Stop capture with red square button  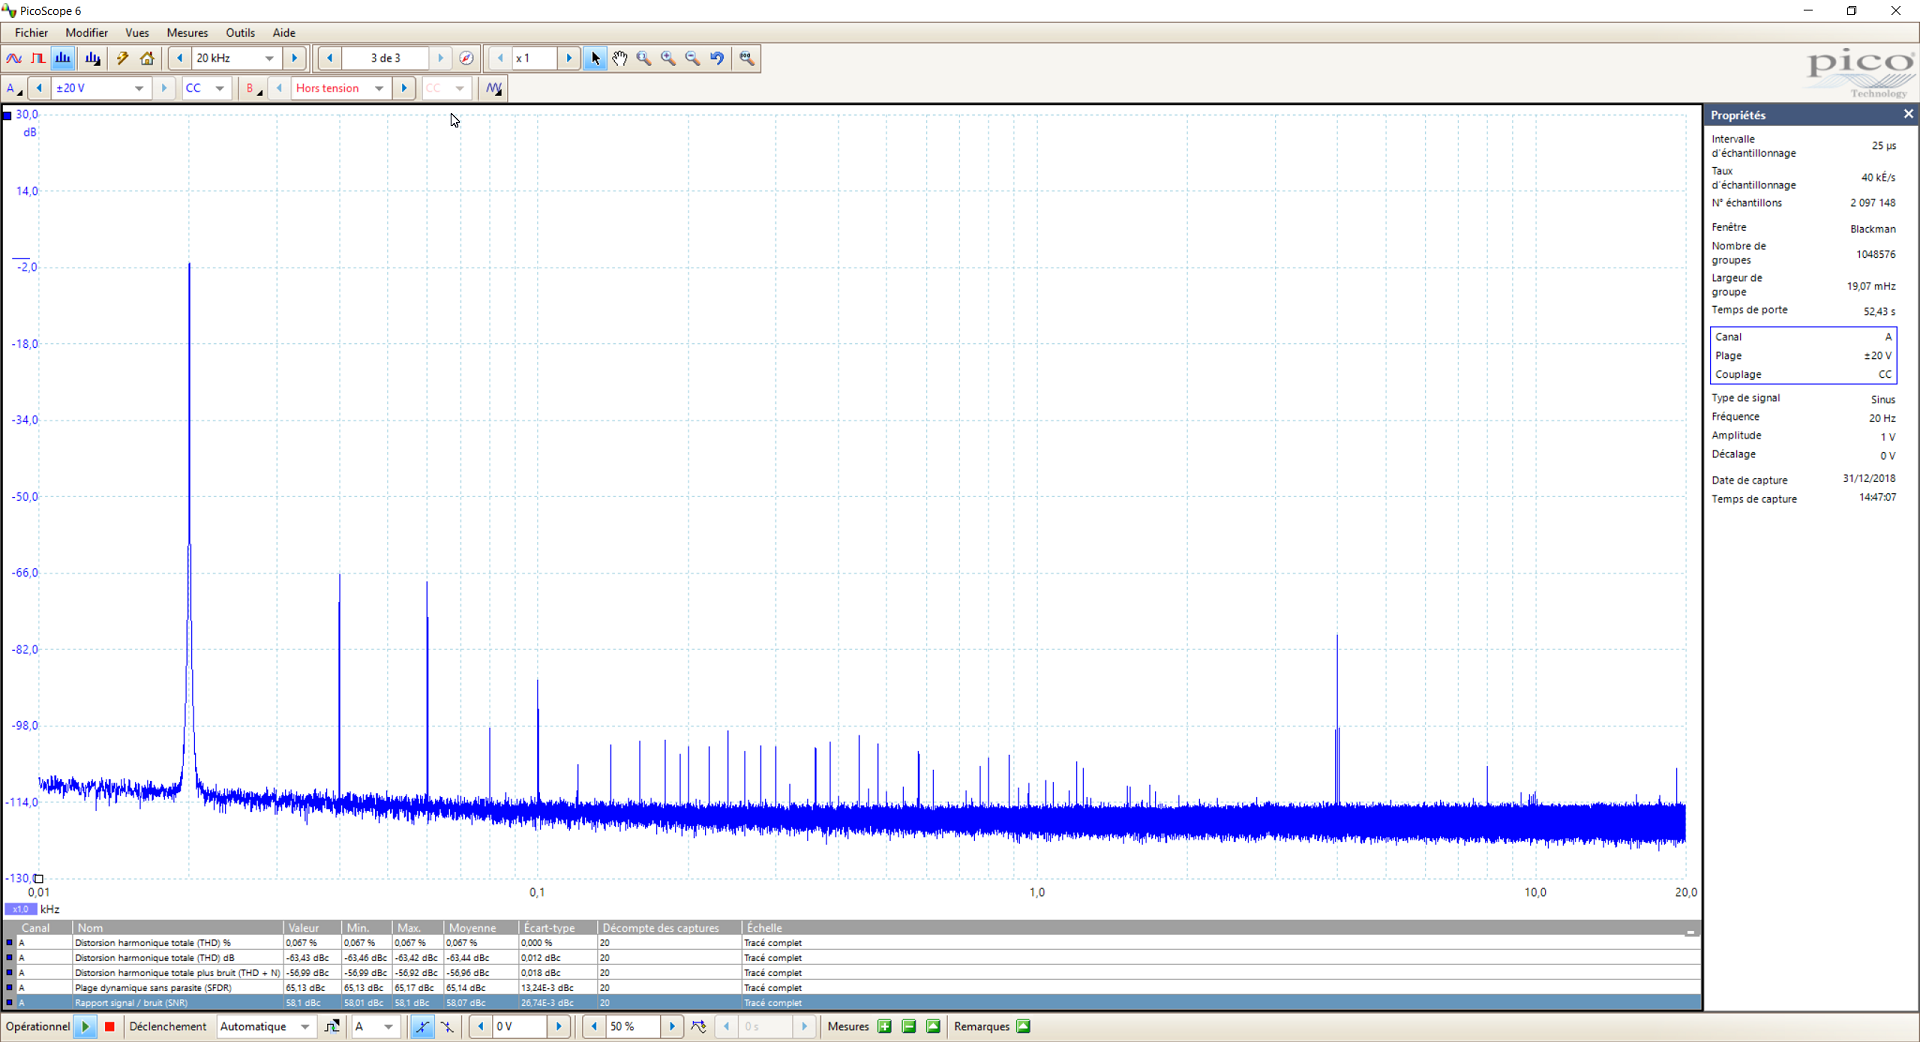click(110, 1026)
